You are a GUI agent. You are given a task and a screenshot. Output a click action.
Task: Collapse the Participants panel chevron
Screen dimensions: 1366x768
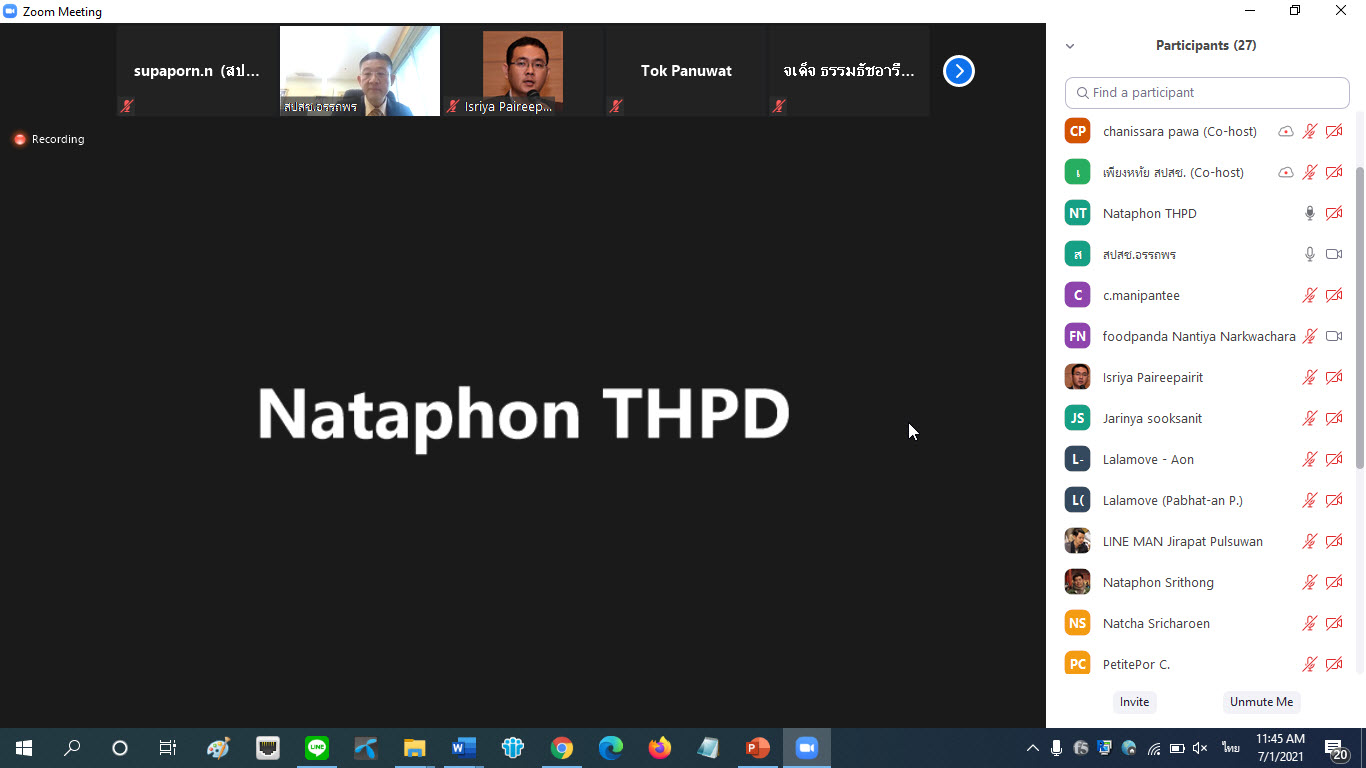pyautogui.click(x=1070, y=46)
